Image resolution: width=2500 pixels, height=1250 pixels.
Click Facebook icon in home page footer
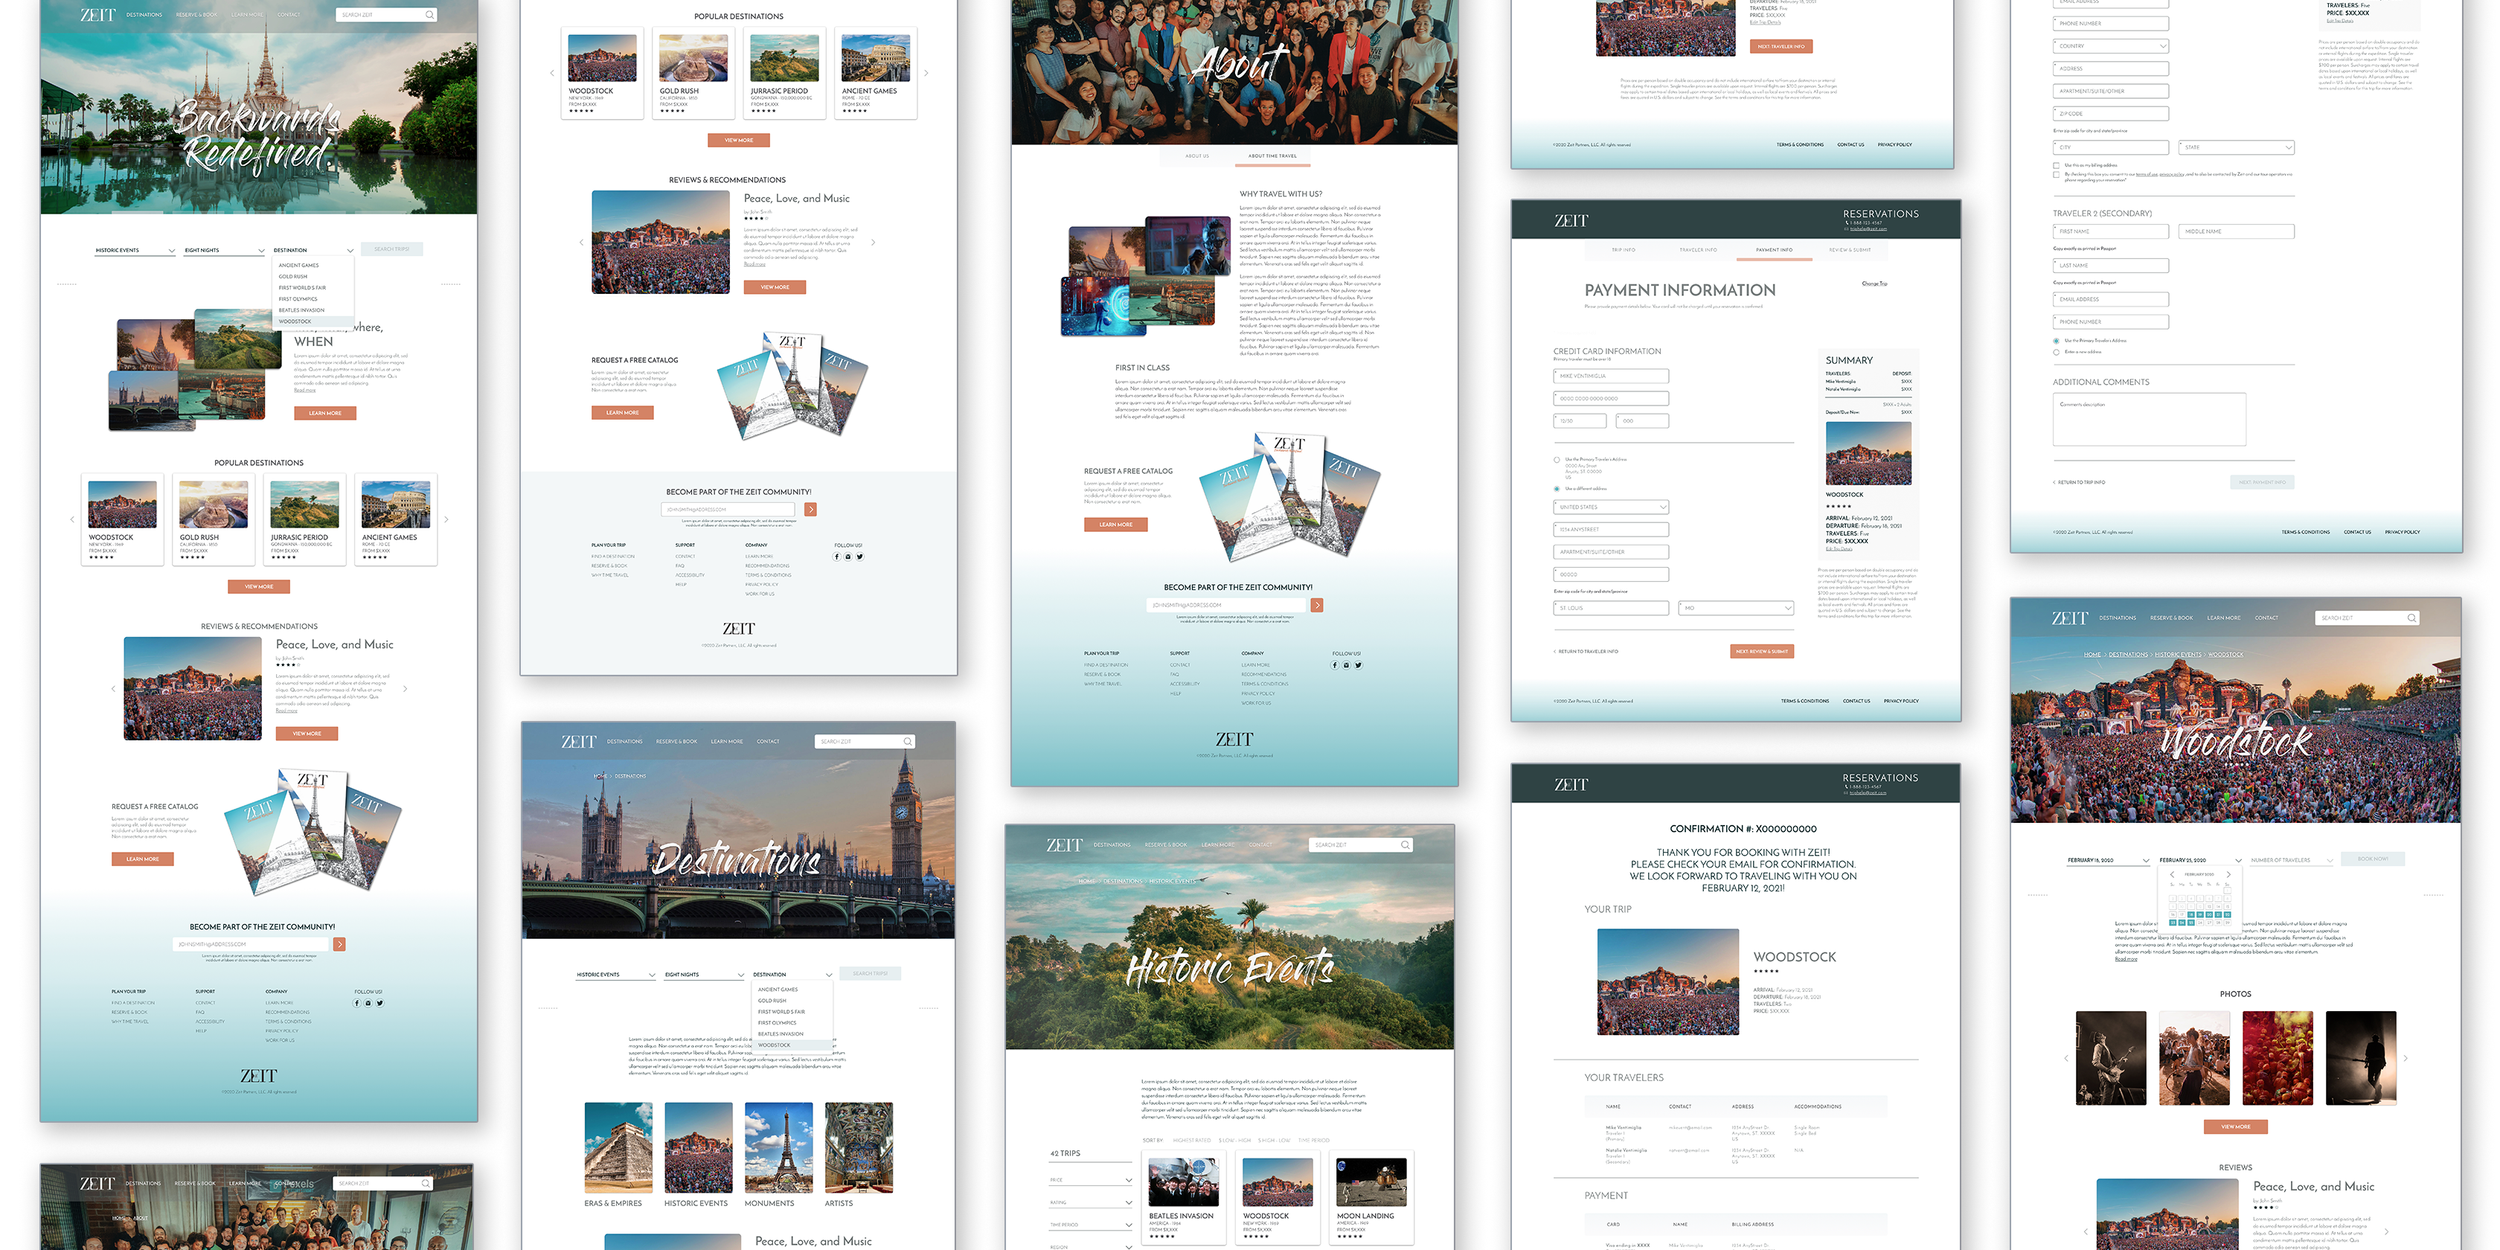tap(357, 1003)
